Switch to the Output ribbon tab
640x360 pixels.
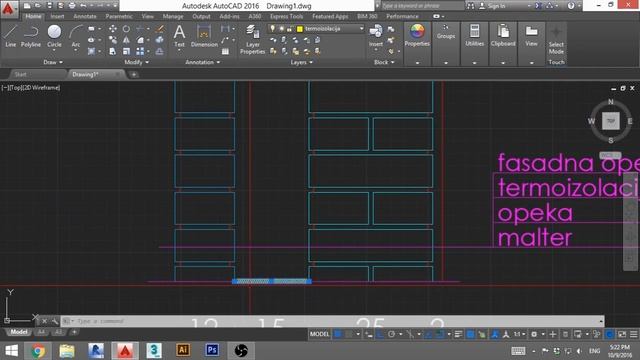201,16
